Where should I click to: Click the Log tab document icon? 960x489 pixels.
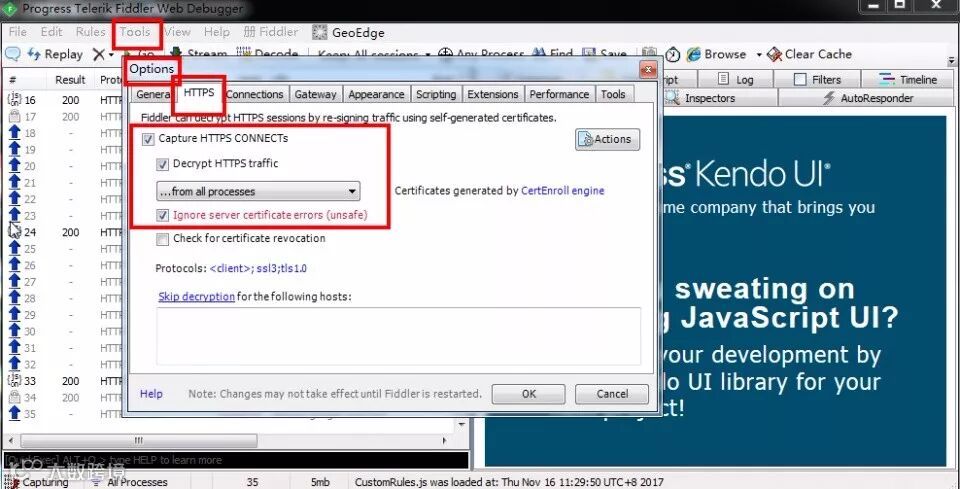[724, 79]
